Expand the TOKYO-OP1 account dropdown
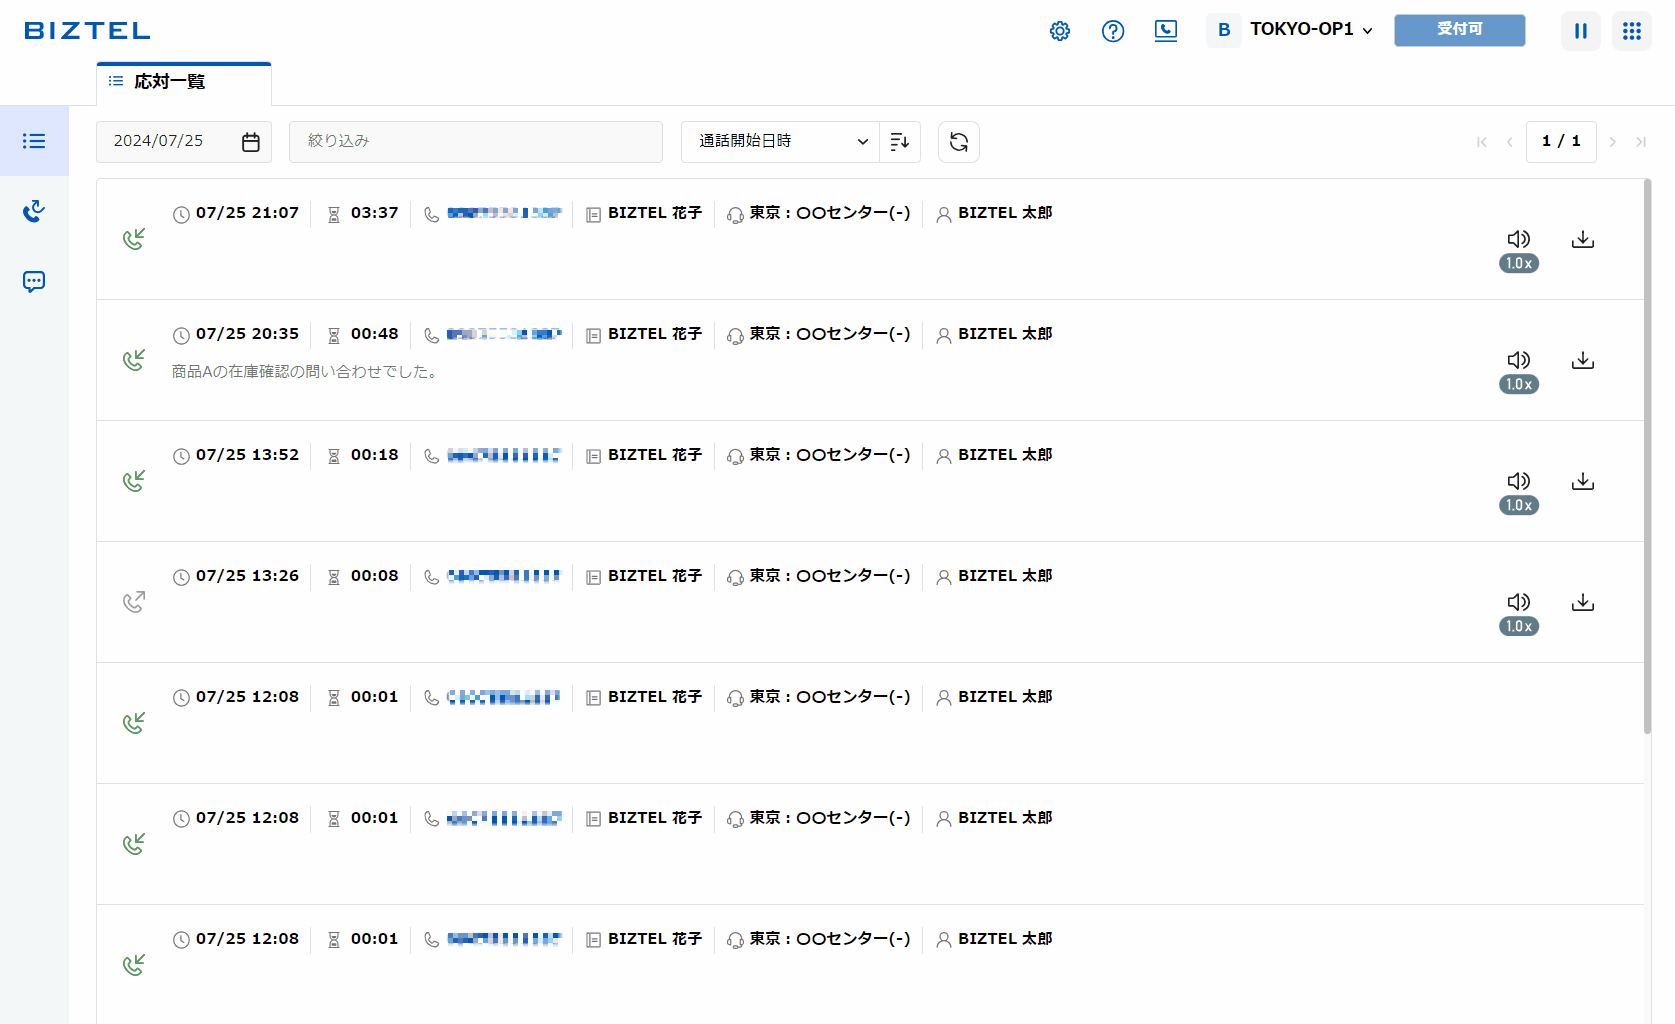1675x1024 pixels. 1310,30
